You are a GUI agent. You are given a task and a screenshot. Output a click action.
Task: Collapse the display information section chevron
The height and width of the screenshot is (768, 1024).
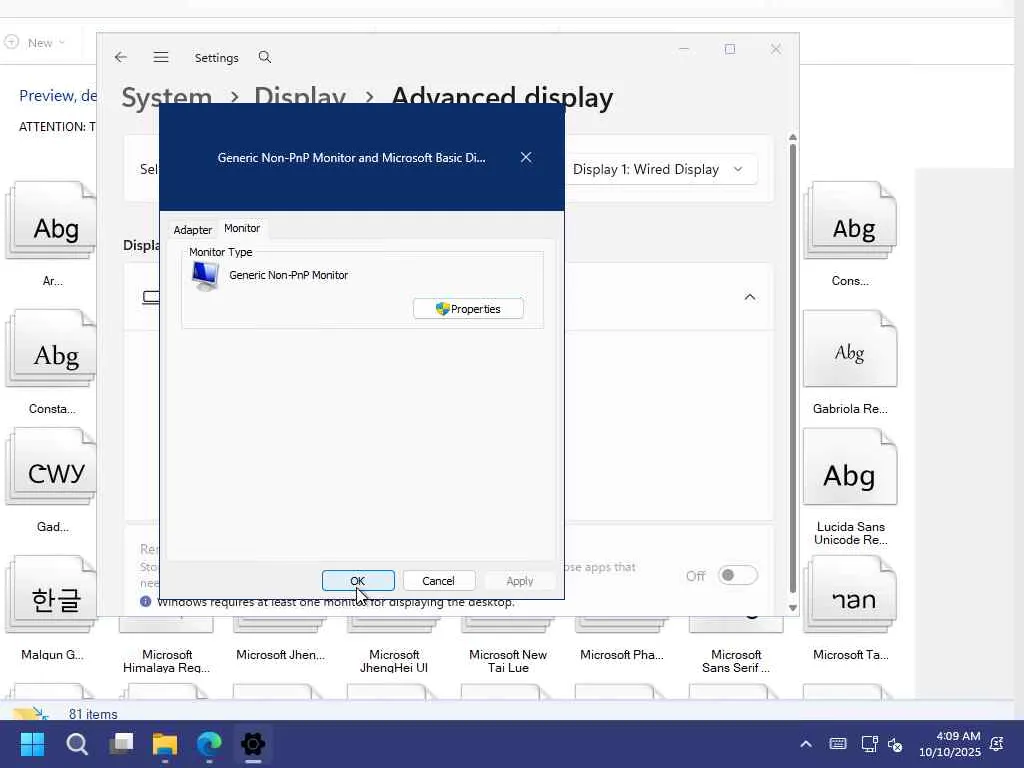pyautogui.click(x=750, y=297)
